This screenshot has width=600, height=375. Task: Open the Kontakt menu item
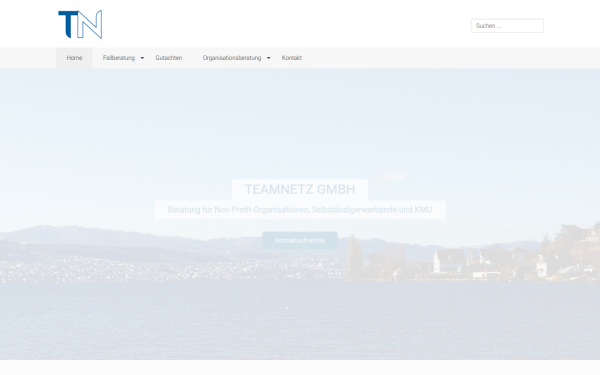point(292,58)
